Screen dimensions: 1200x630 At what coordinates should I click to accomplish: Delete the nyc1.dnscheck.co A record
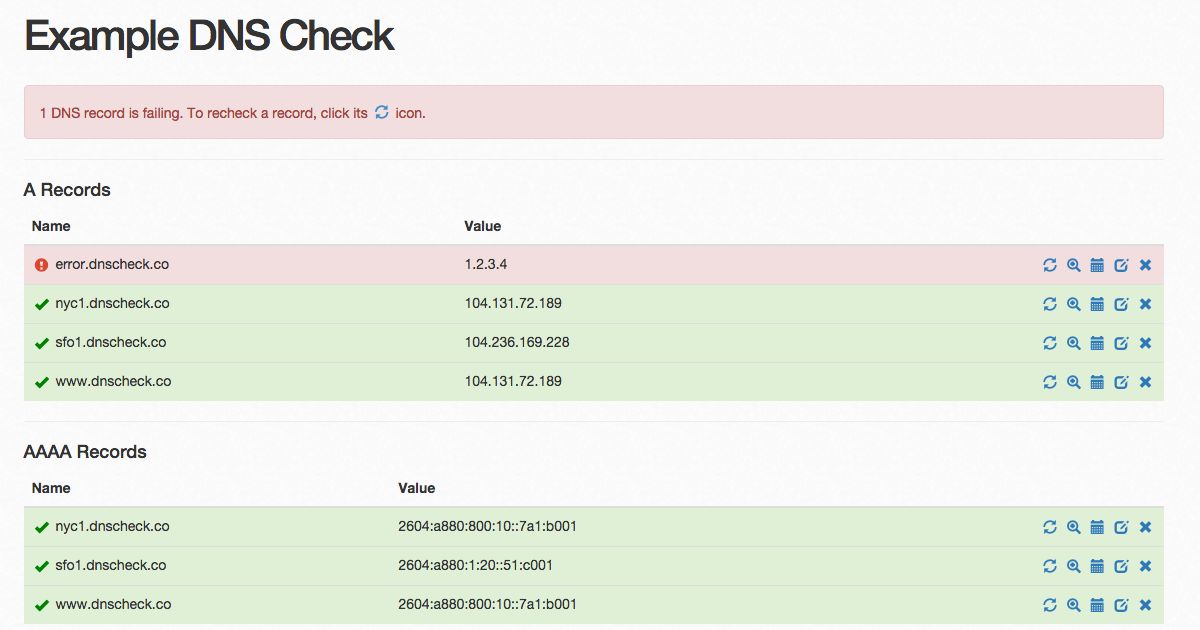(1145, 304)
